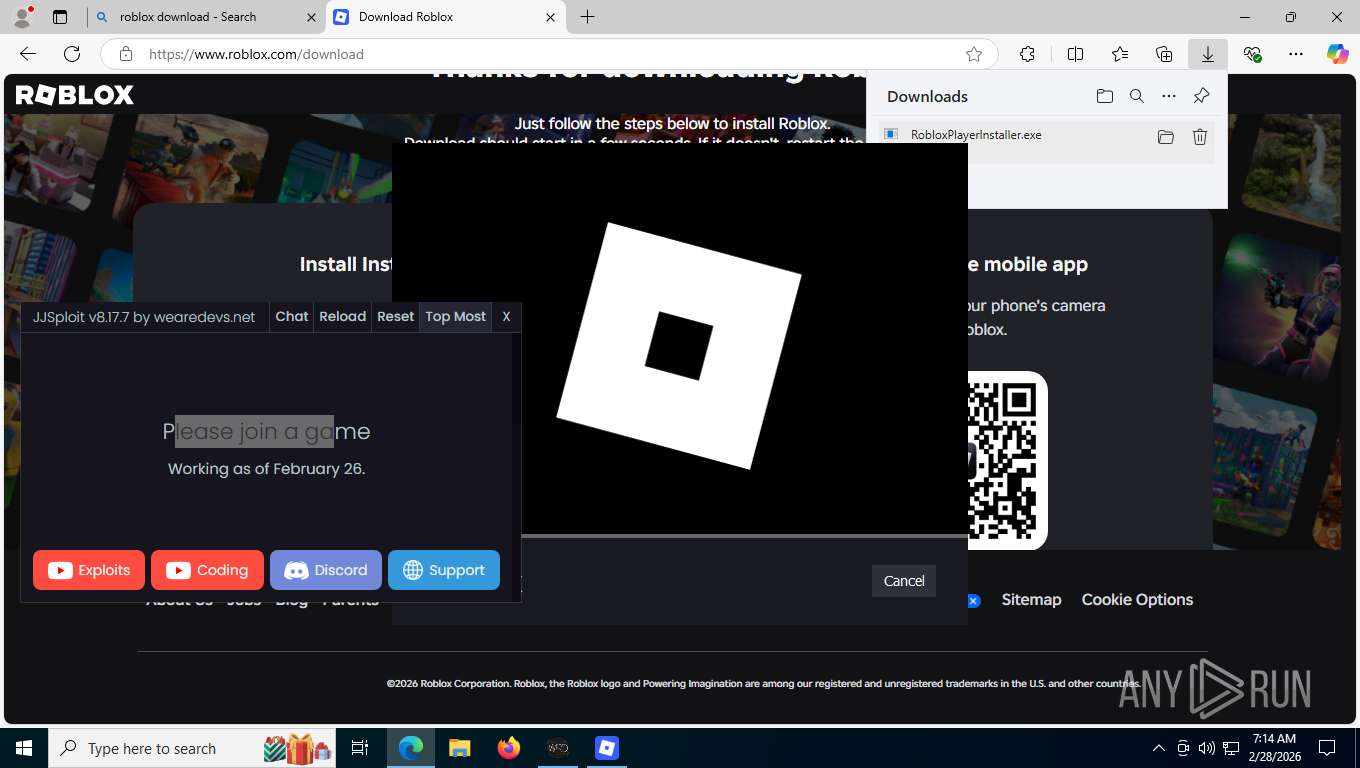Close the JJSploit window with X

(x=506, y=316)
